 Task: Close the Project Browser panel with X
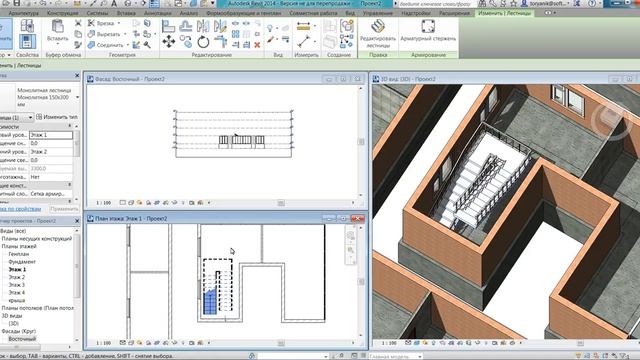(77, 221)
